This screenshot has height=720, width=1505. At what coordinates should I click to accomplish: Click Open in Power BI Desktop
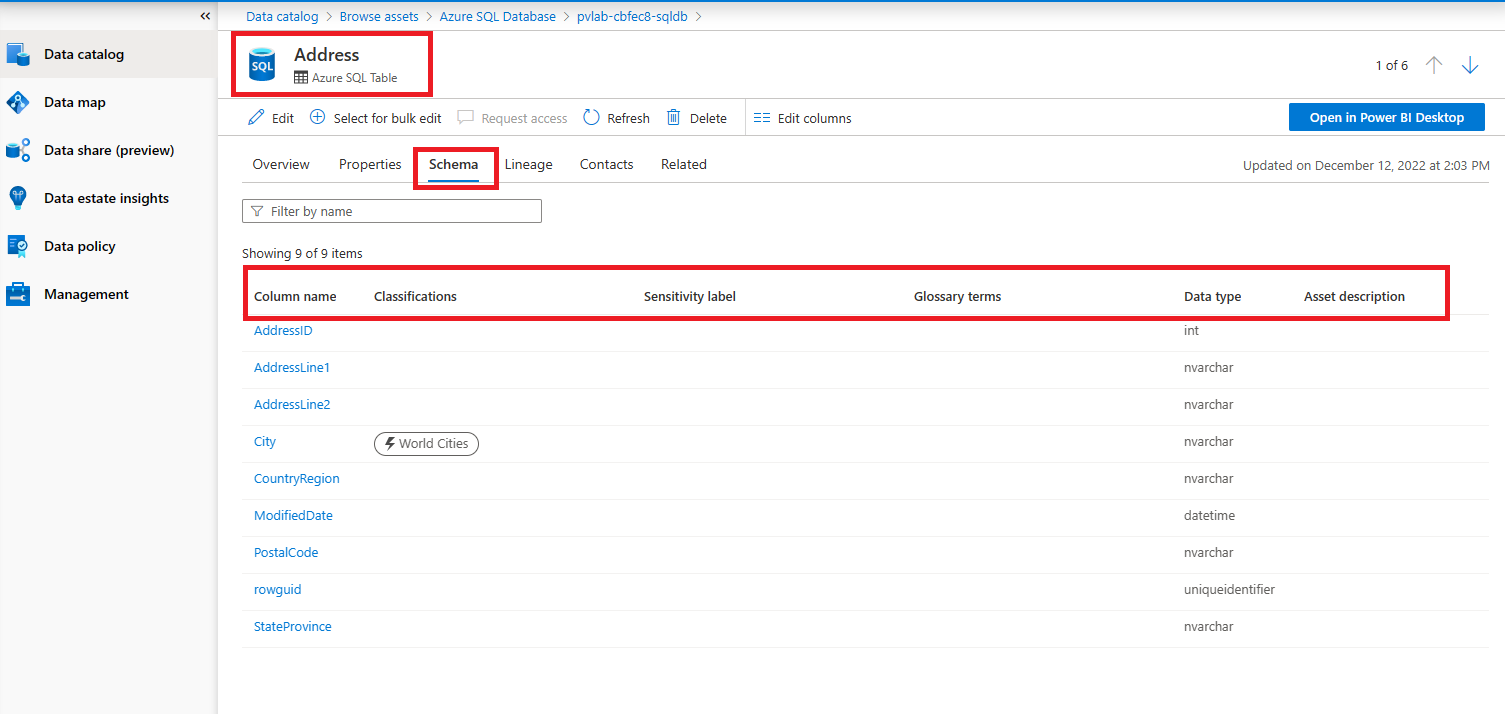[1386, 117]
